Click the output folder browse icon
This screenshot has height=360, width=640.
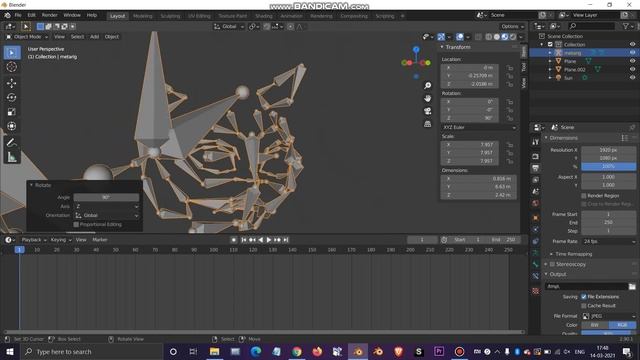pos(632,287)
